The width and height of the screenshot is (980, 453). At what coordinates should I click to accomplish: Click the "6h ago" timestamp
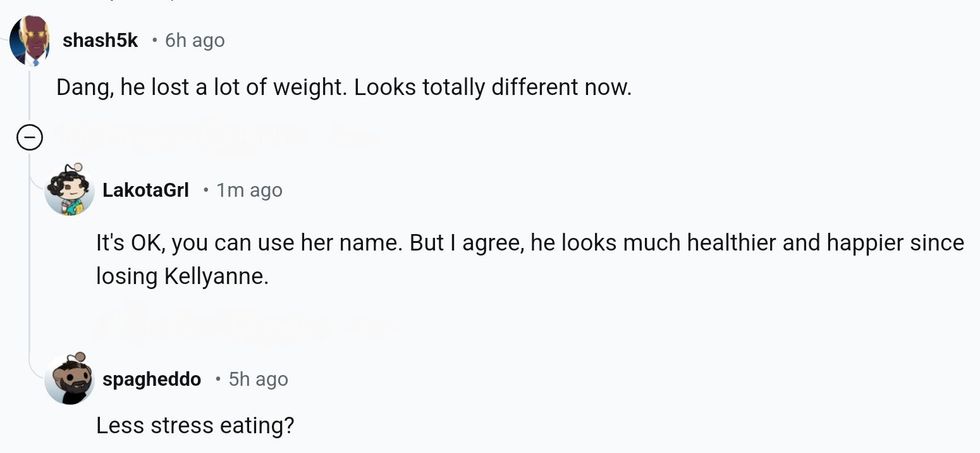(x=195, y=41)
